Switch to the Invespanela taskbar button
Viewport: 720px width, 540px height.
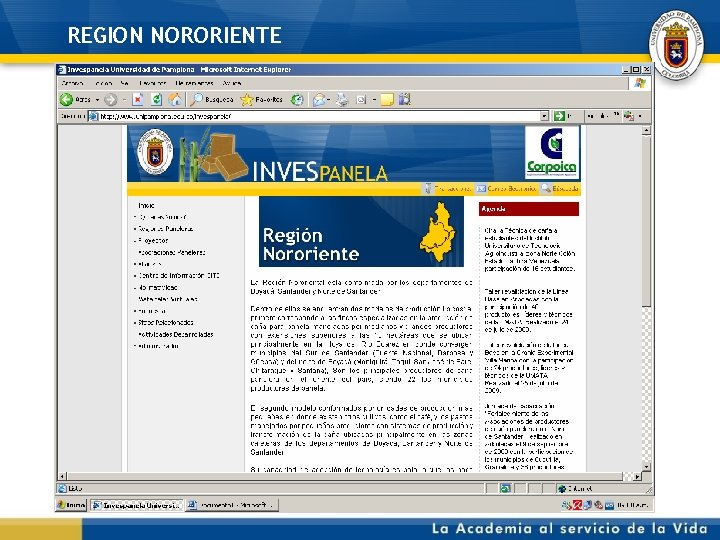tap(136, 505)
